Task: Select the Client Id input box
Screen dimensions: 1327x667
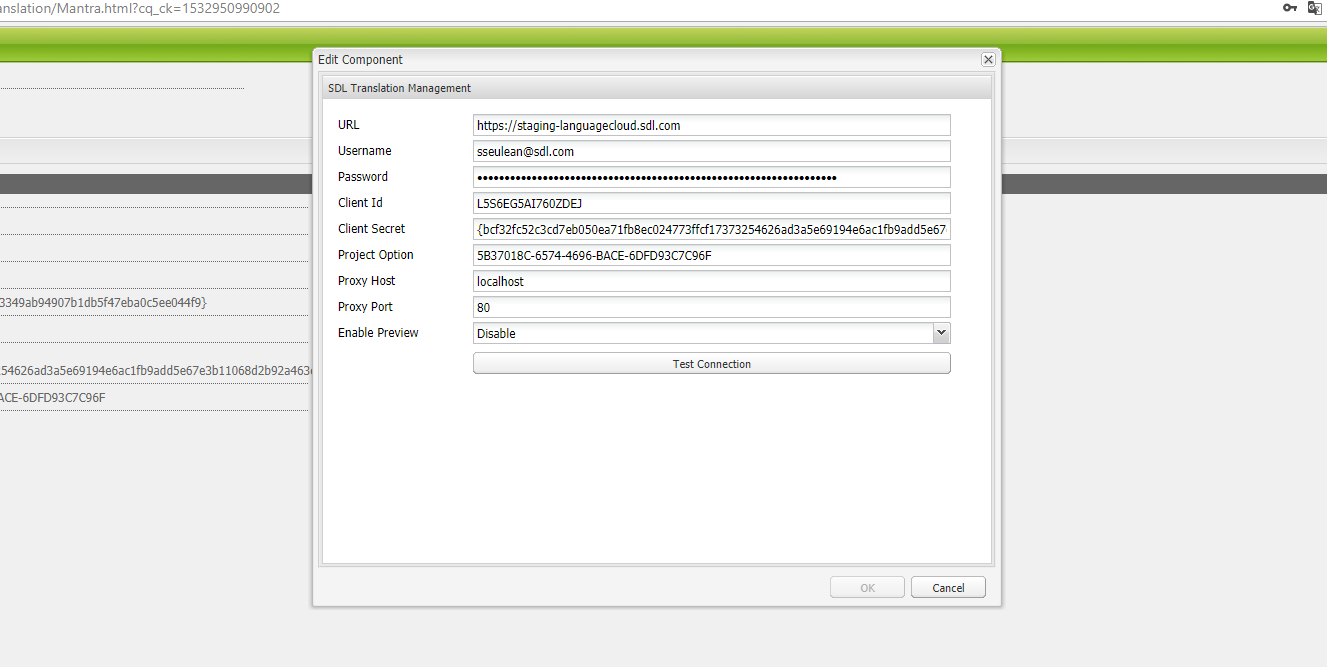Action: (711, 204)
